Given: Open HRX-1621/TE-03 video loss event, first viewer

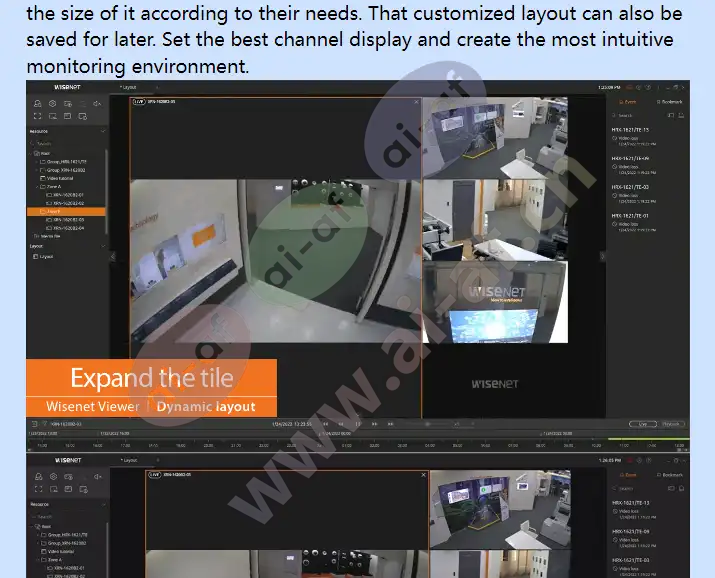Looking at the screenshot, I should pos(634,194).
